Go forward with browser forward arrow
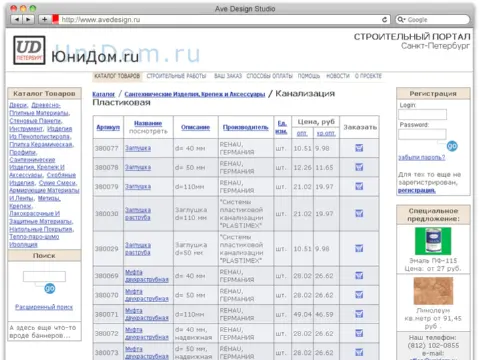This screenshot has height=360, width=480. [28, 20]
